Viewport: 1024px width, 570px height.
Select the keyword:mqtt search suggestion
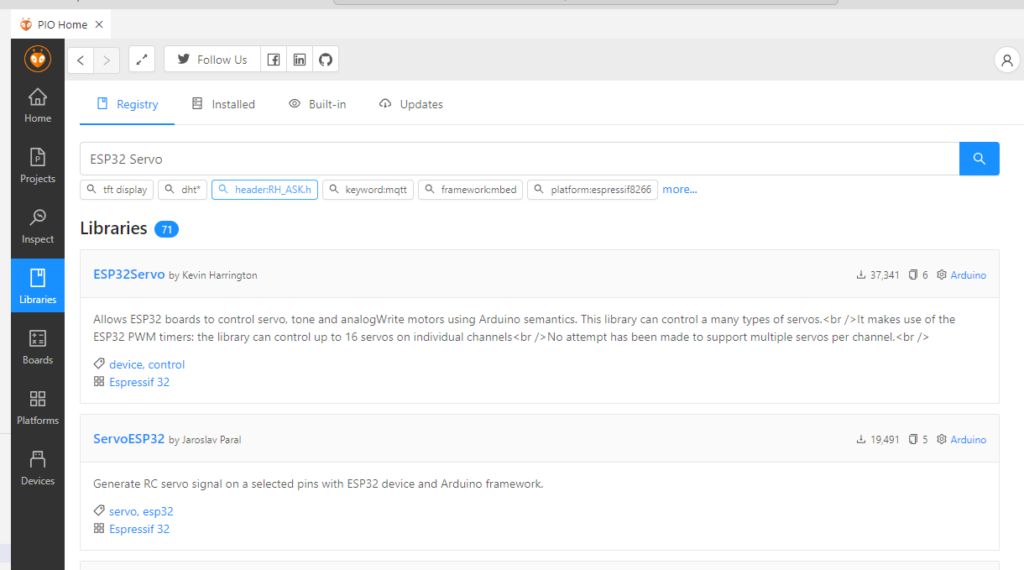click(x=368, y=189)
